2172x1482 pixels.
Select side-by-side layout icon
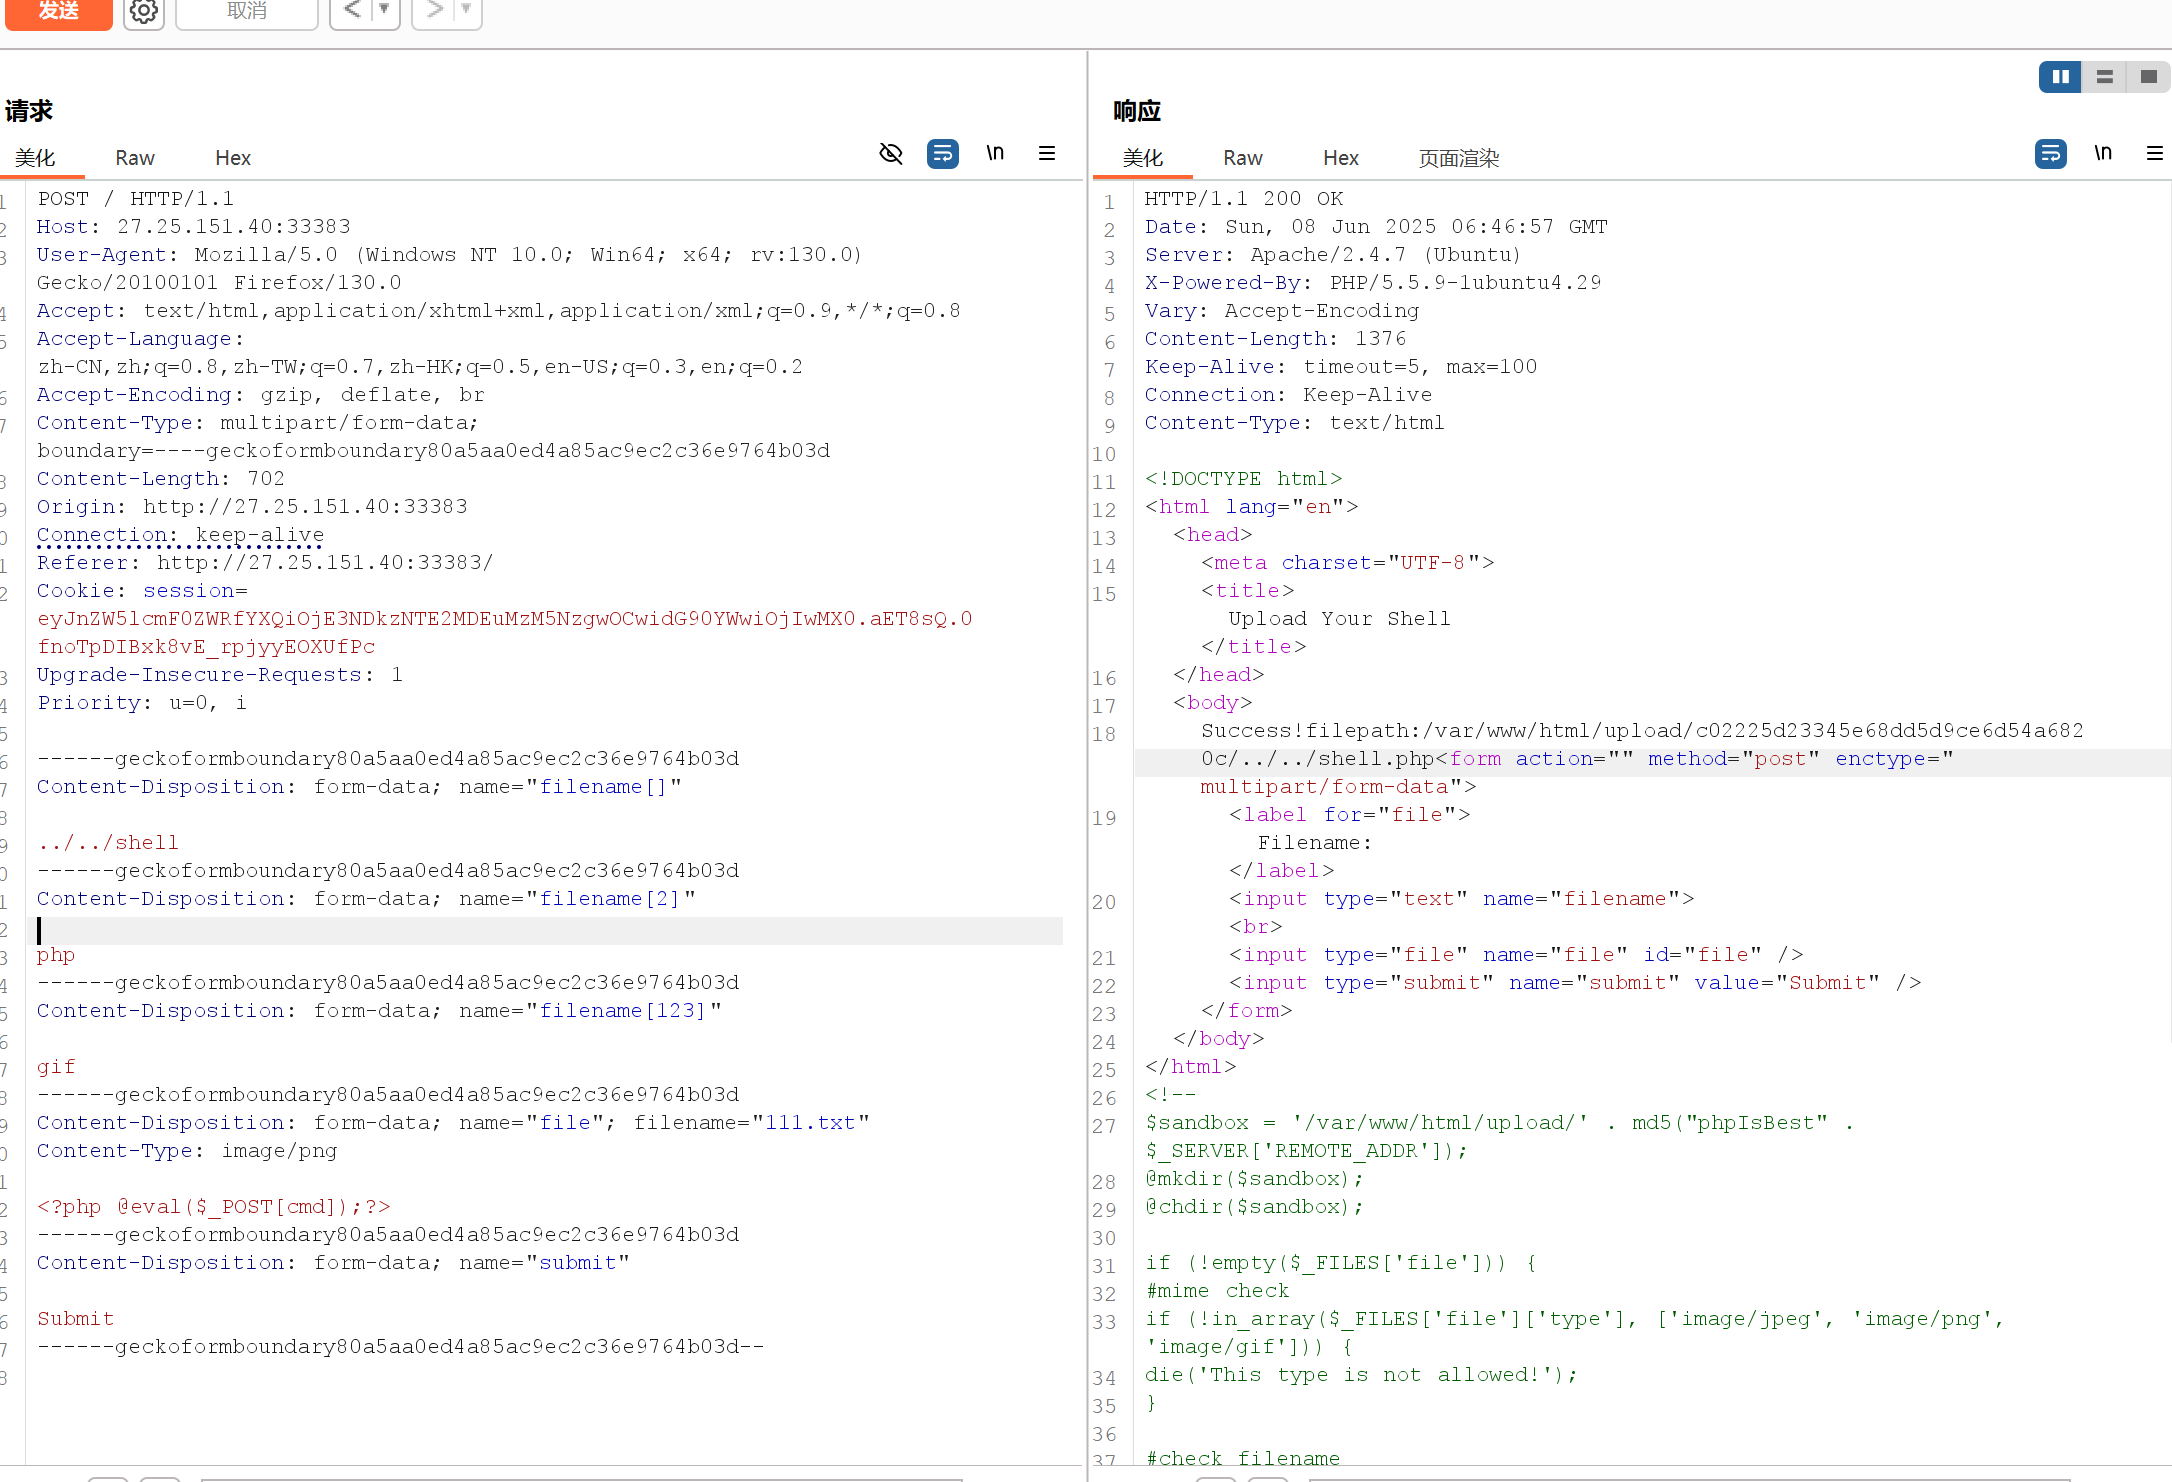(2061, 77)
